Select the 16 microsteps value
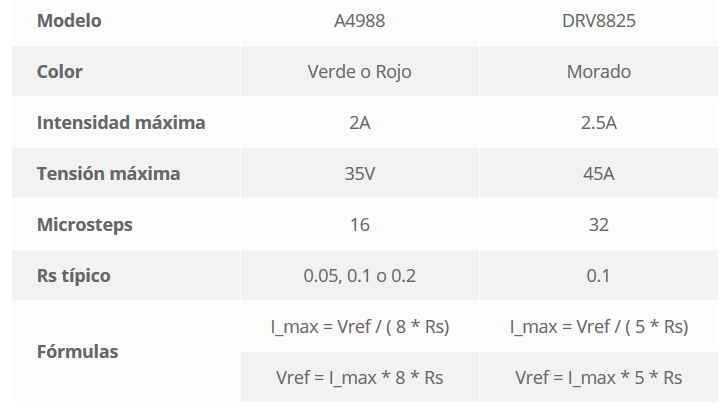The image size is (727, 418). pos(359,225)
